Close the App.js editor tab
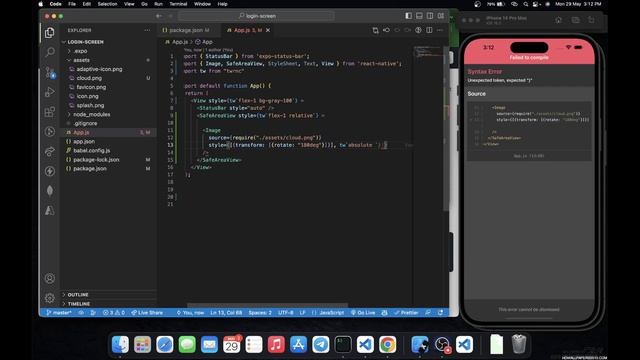 click(268, 30)
